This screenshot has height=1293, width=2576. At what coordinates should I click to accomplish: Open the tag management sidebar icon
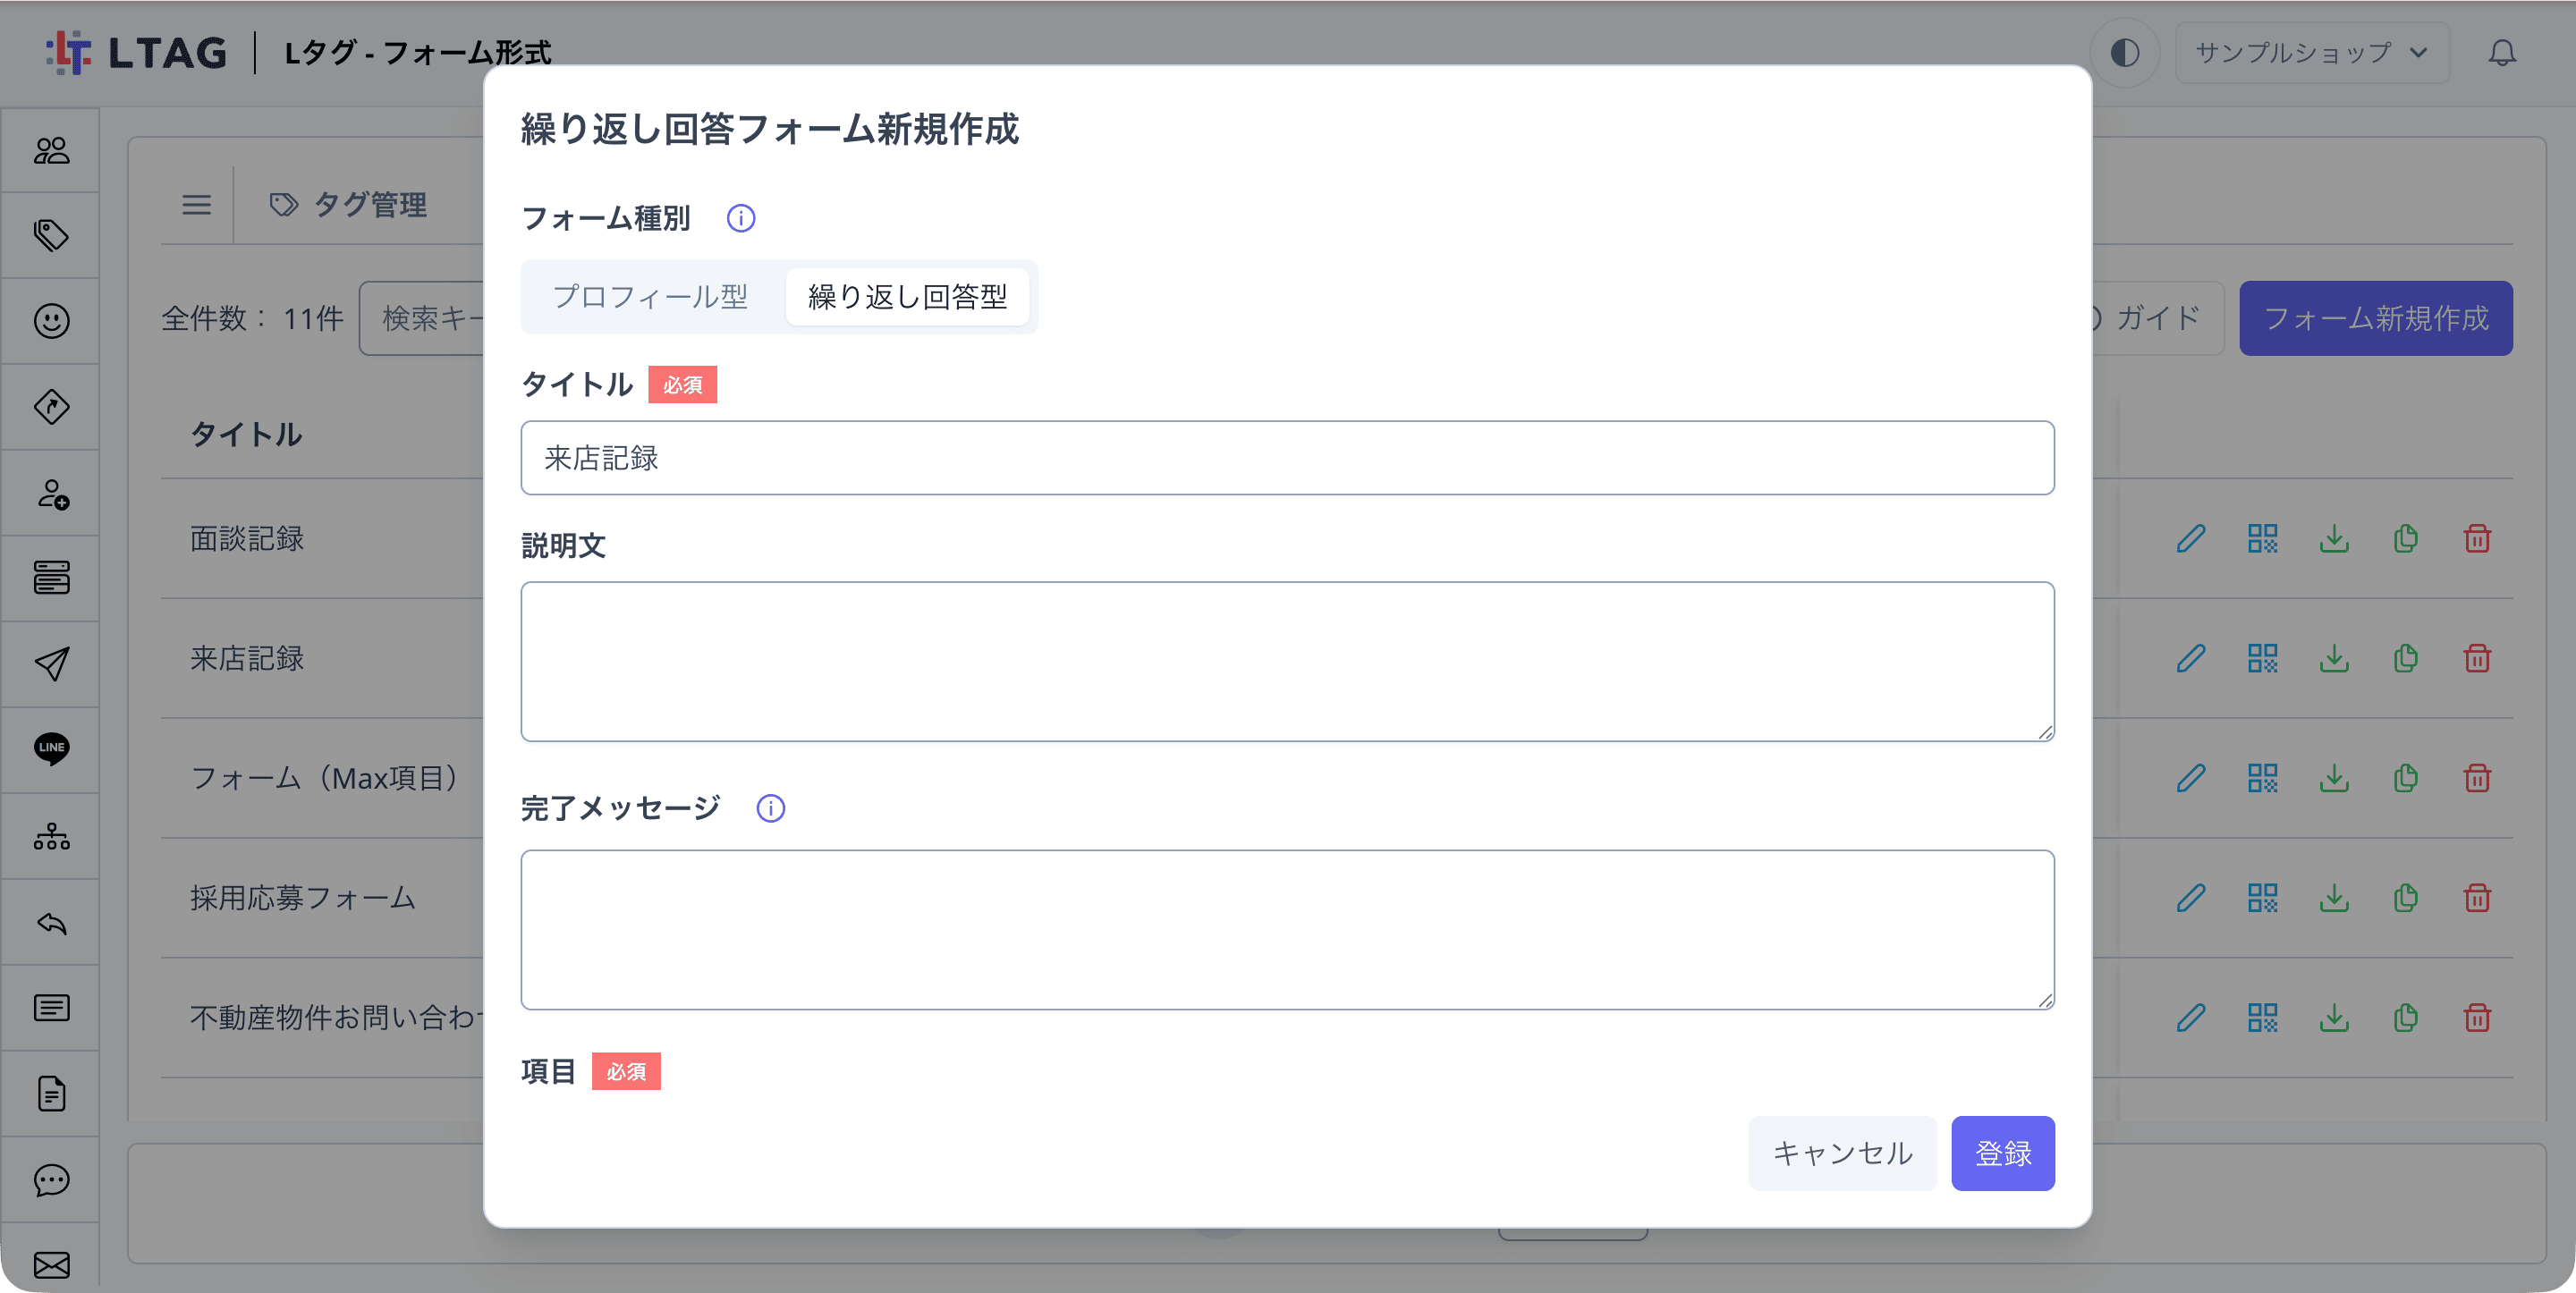tap(51, 236)
